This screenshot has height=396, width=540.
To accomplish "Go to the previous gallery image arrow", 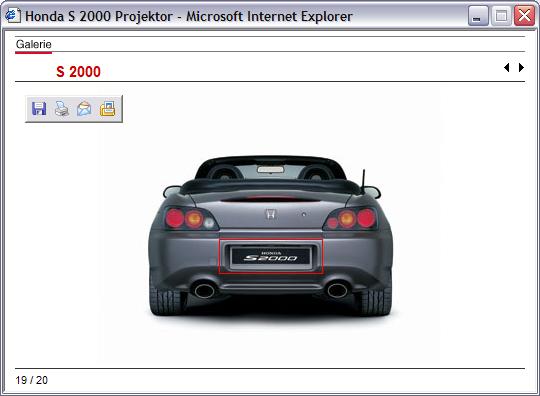I will click(506, 67).
